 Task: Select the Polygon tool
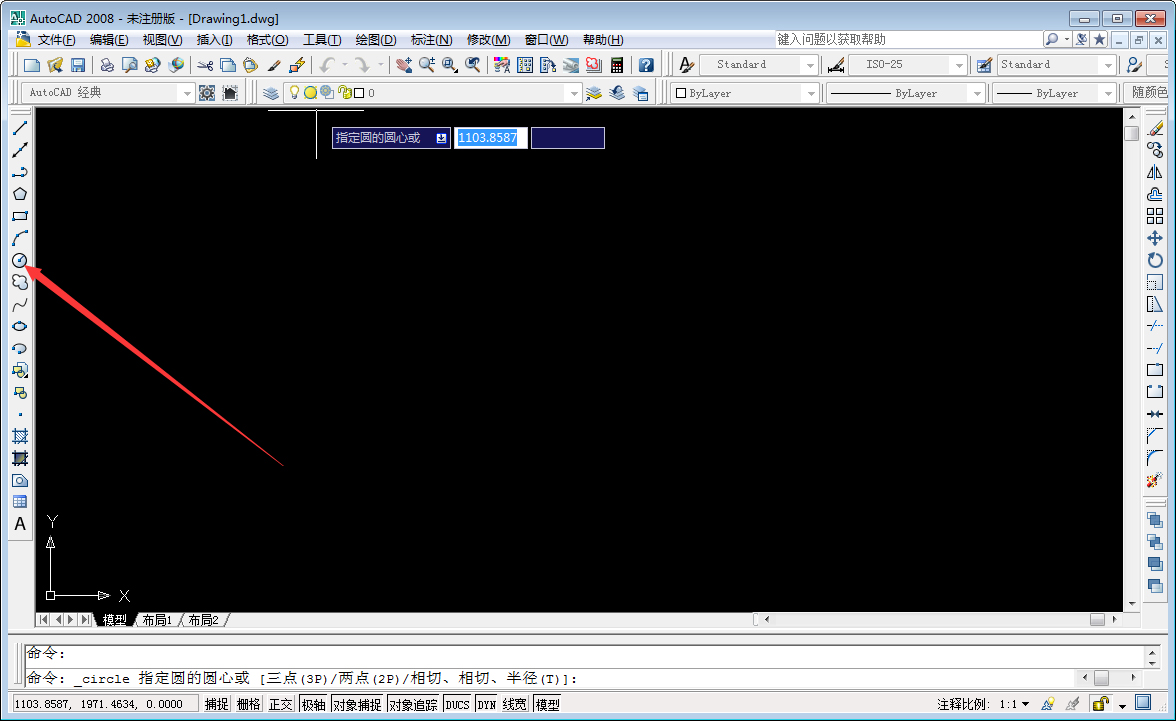coord(20,194)
